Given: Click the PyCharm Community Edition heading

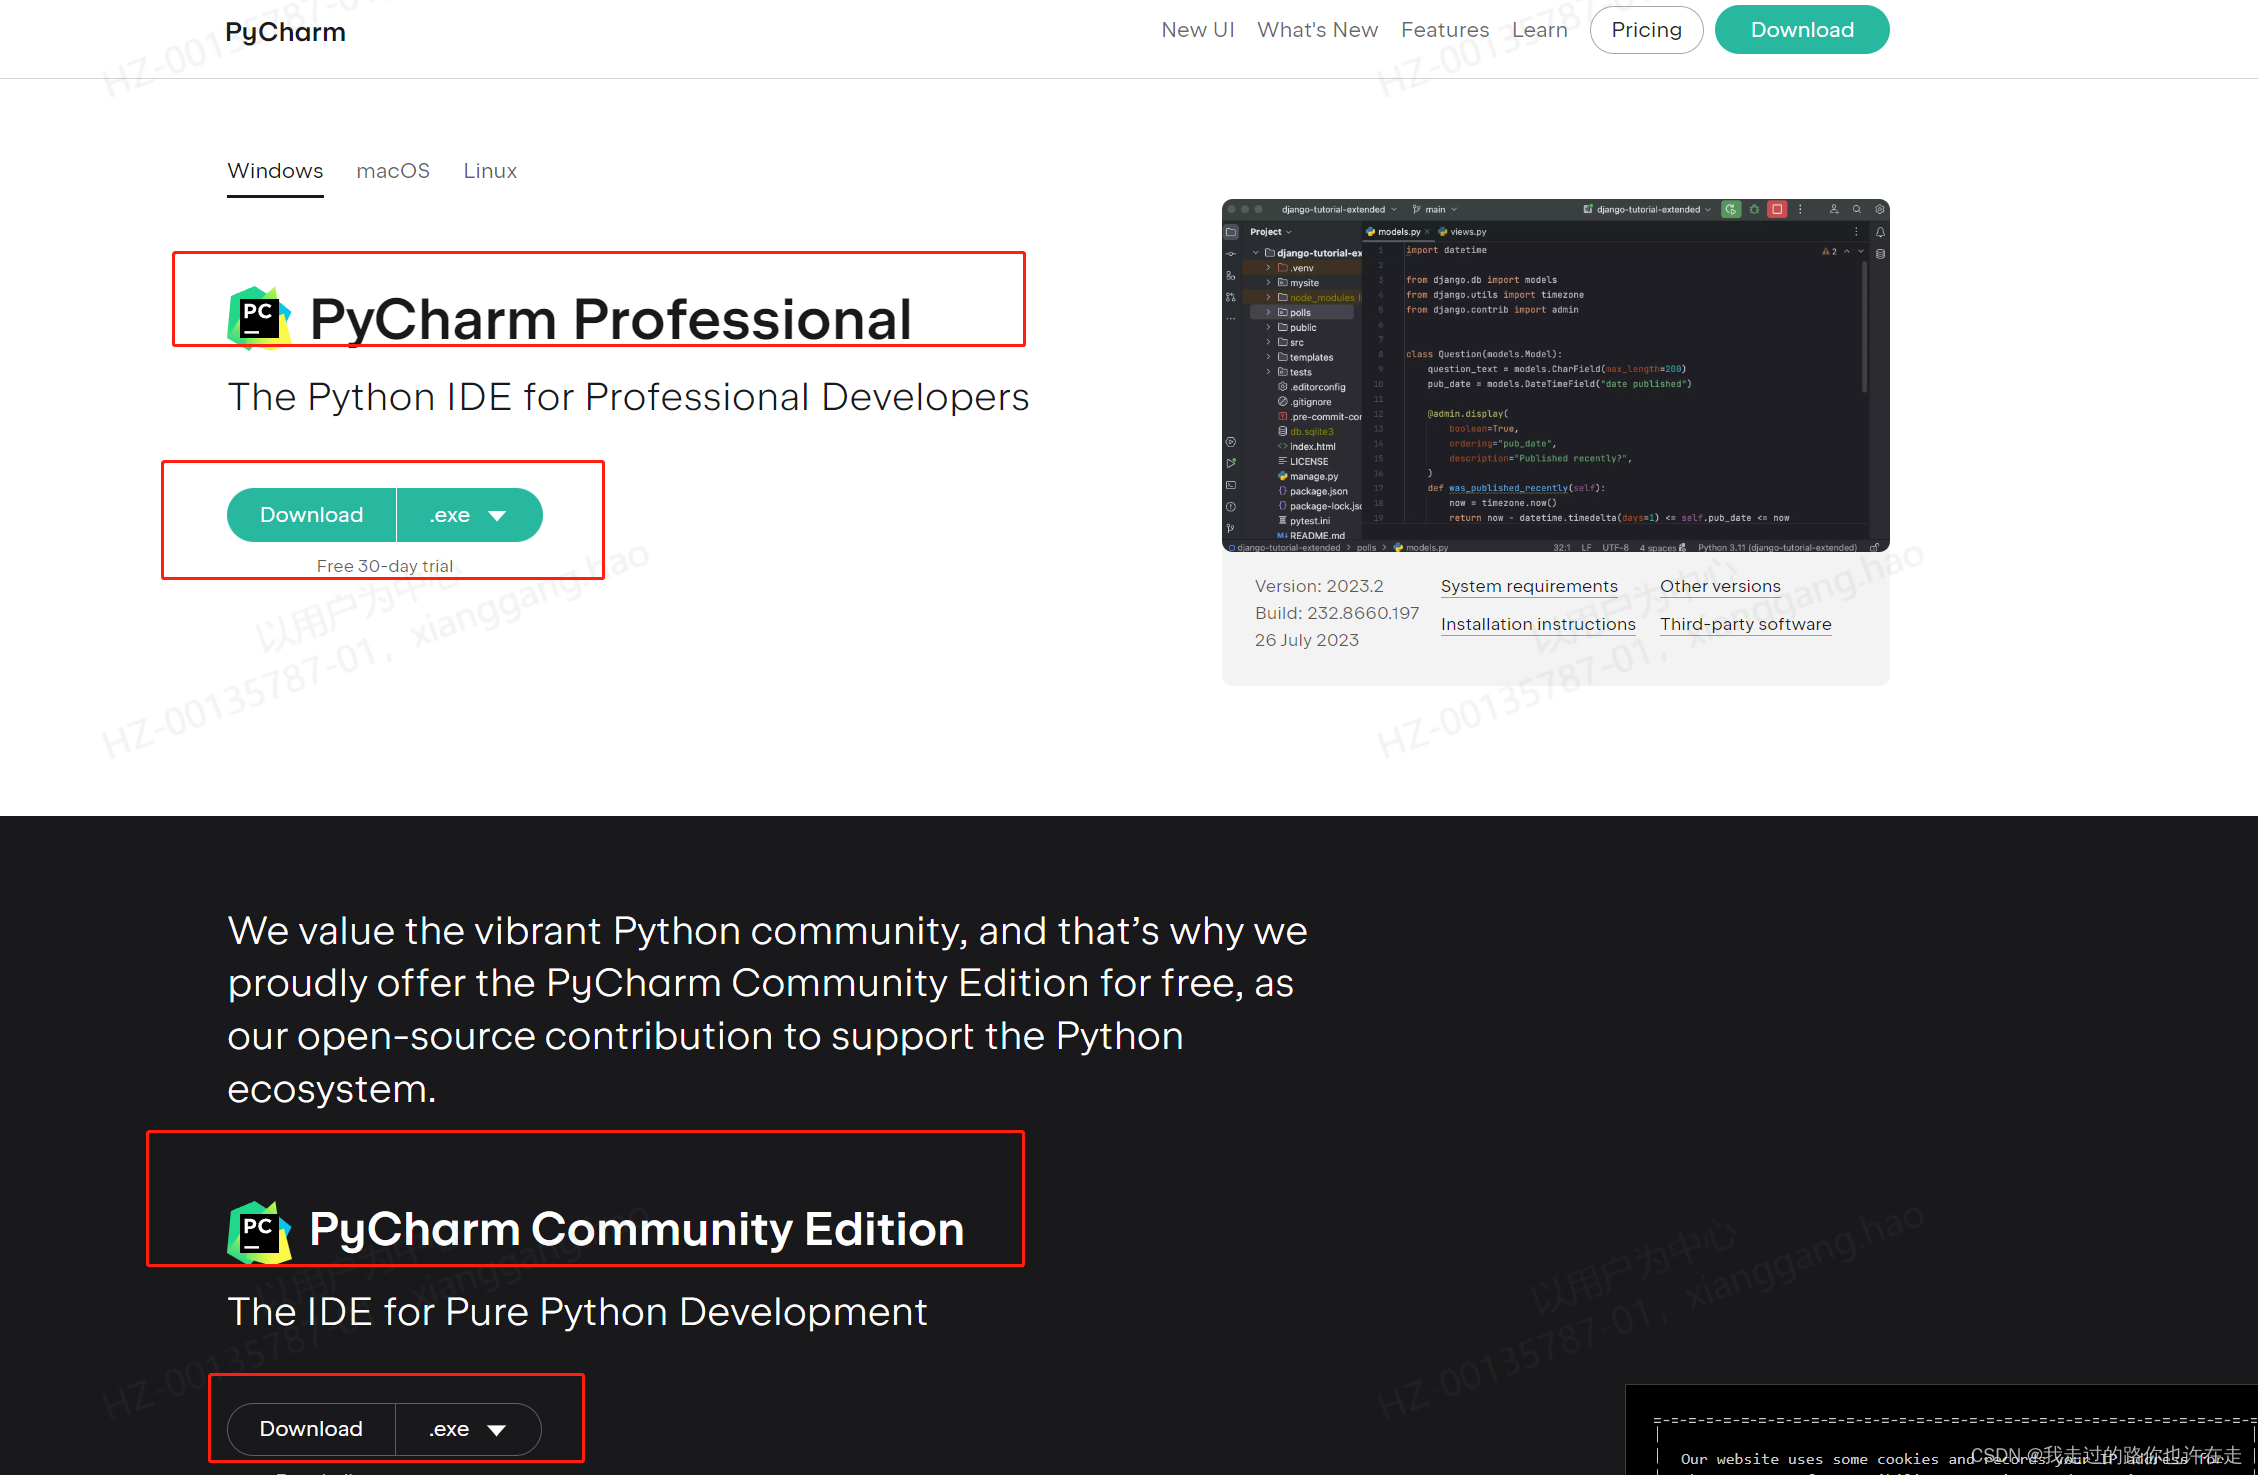Looking at the screenshot, I should pyautogui.click(x=636, y=1229).
